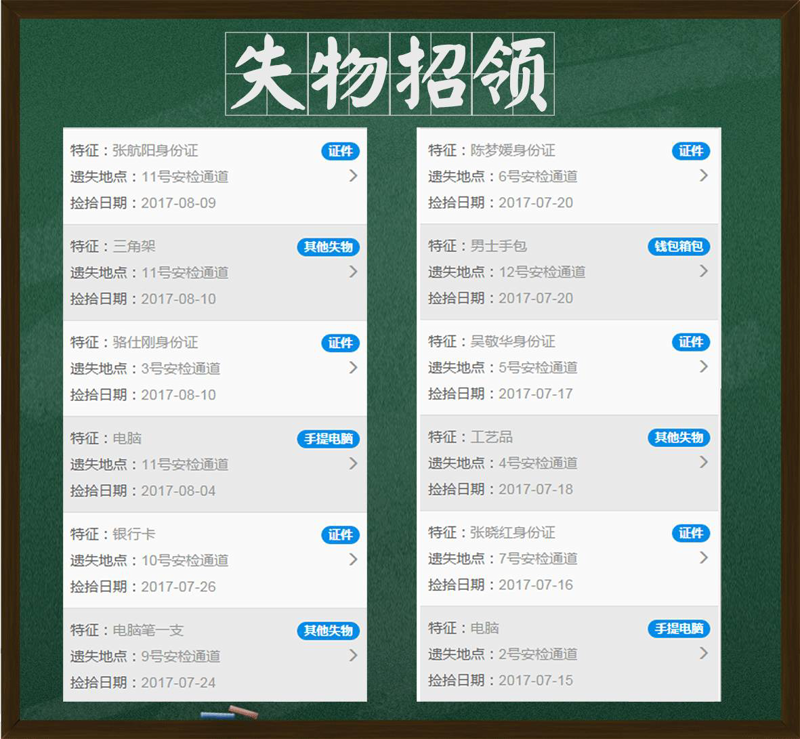Click date 捡拾日期：2017-07-16

(501, 585)
